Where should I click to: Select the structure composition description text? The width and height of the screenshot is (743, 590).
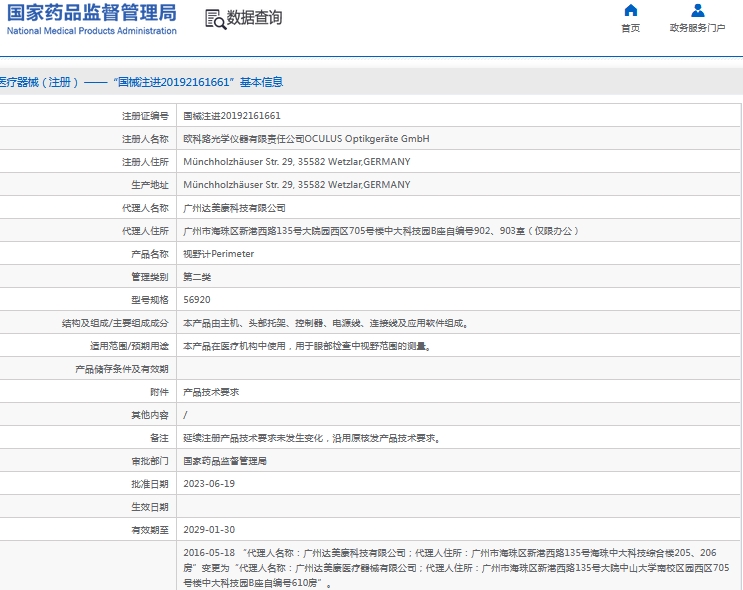(x=326, y=323)
